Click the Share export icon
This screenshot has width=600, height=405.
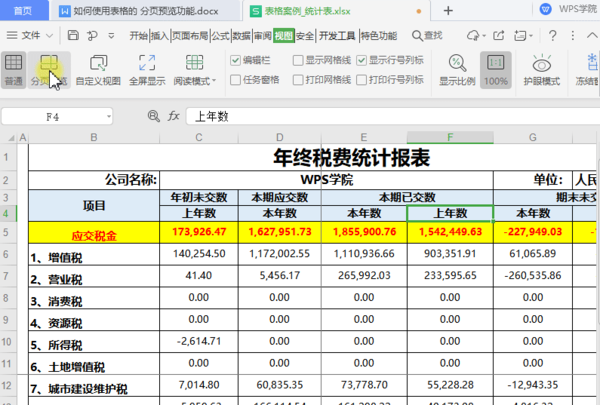(499, 36)
